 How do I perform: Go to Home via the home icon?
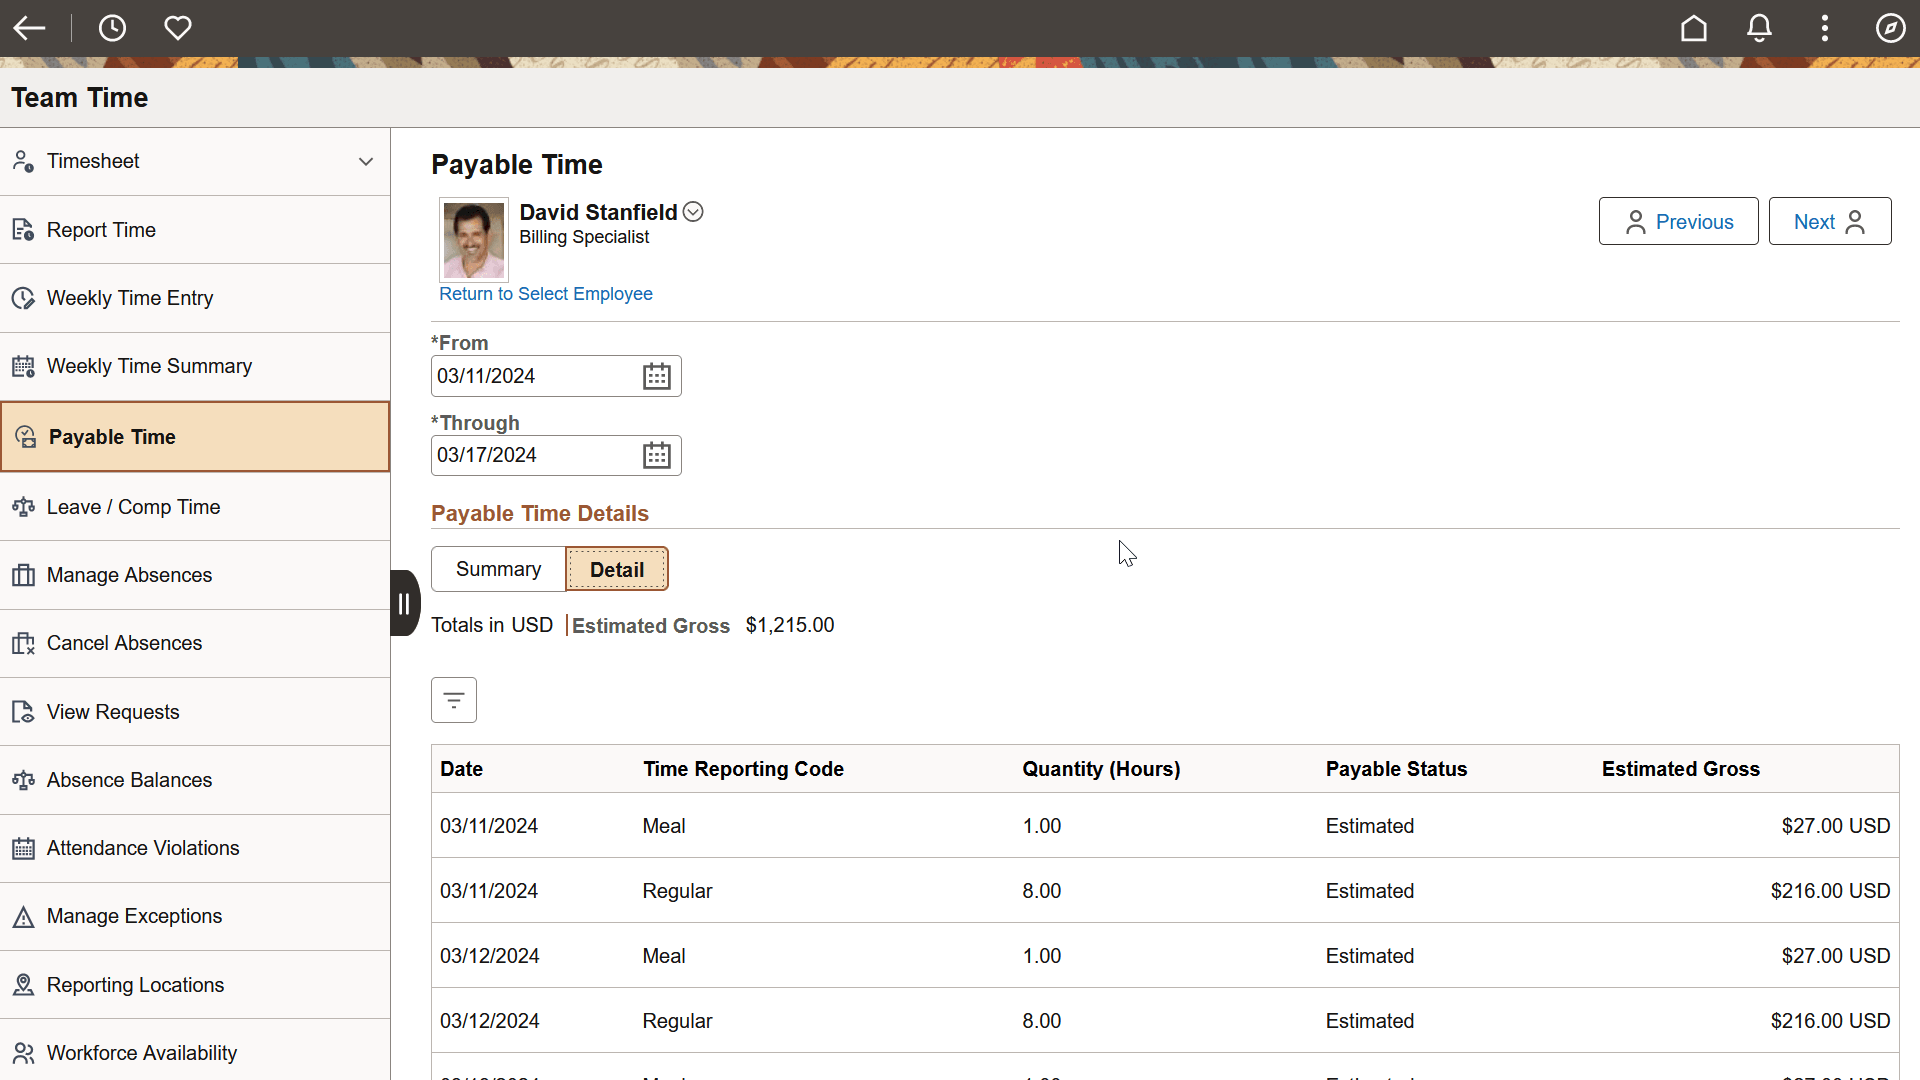[x=1694, y=28]
